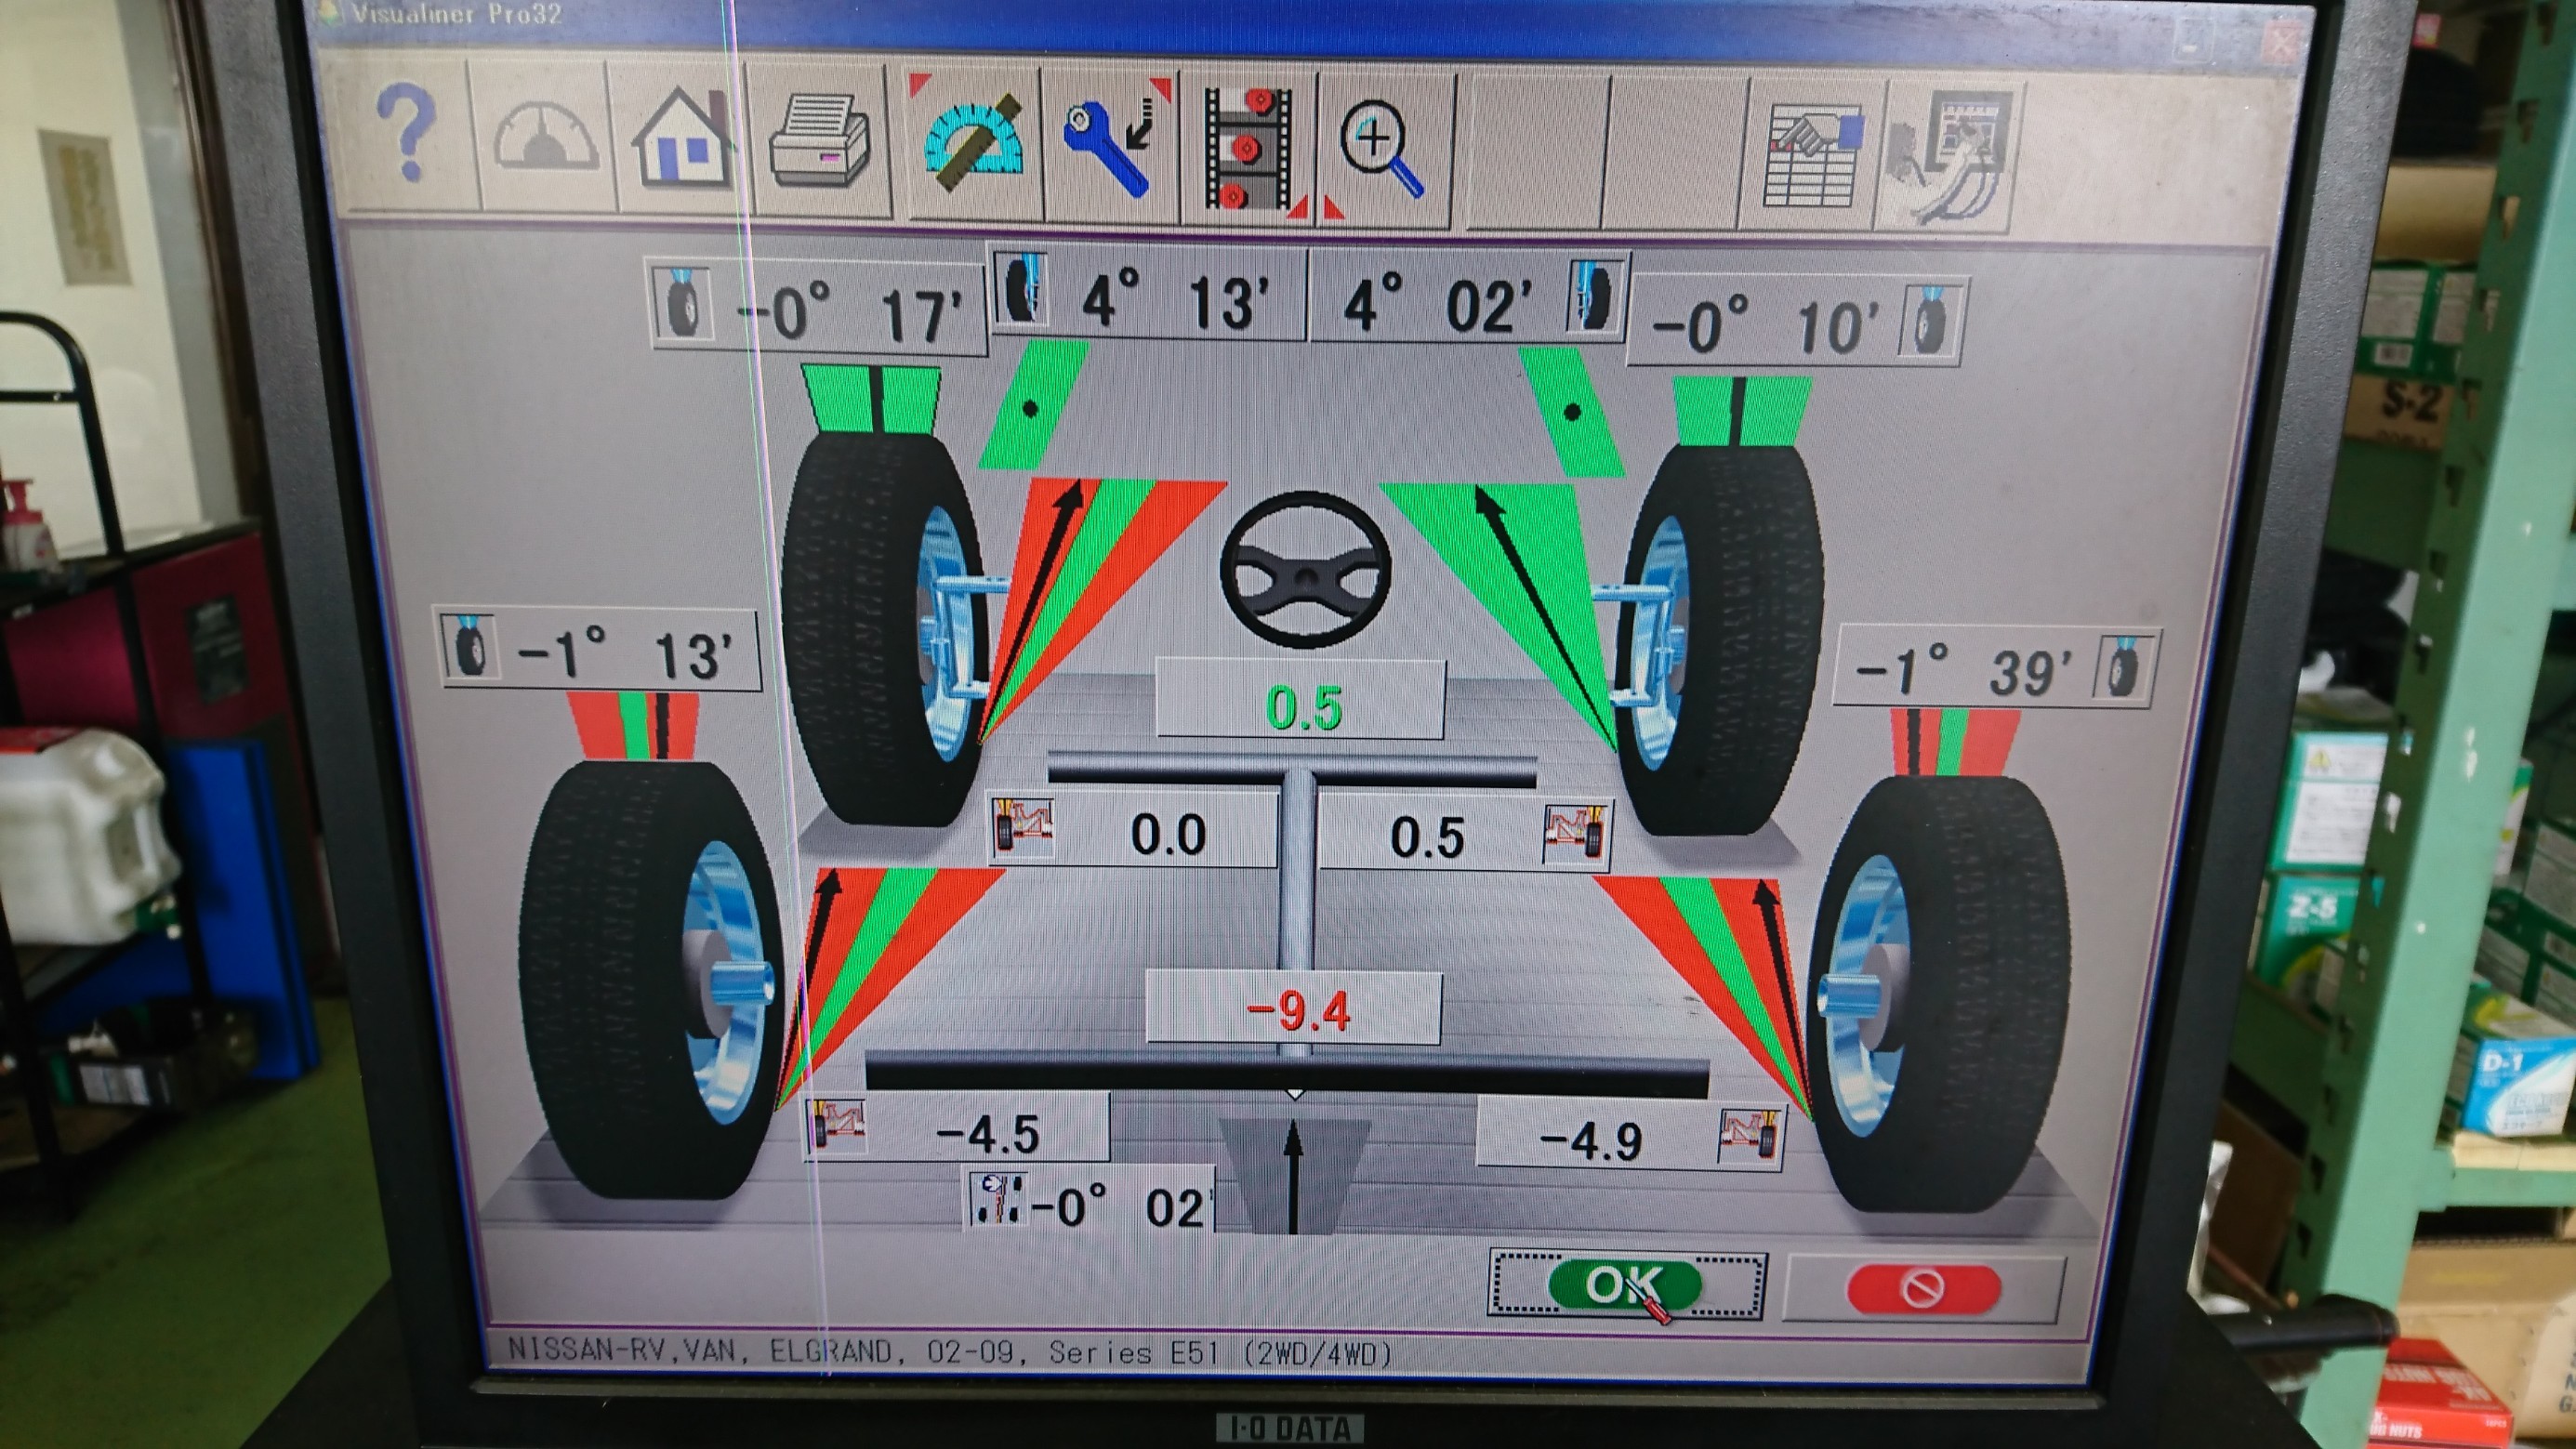The height and width of the screenshot is (1449, 2576).
Task: Confirm with the green OK button
Action: [1626, 1285]
